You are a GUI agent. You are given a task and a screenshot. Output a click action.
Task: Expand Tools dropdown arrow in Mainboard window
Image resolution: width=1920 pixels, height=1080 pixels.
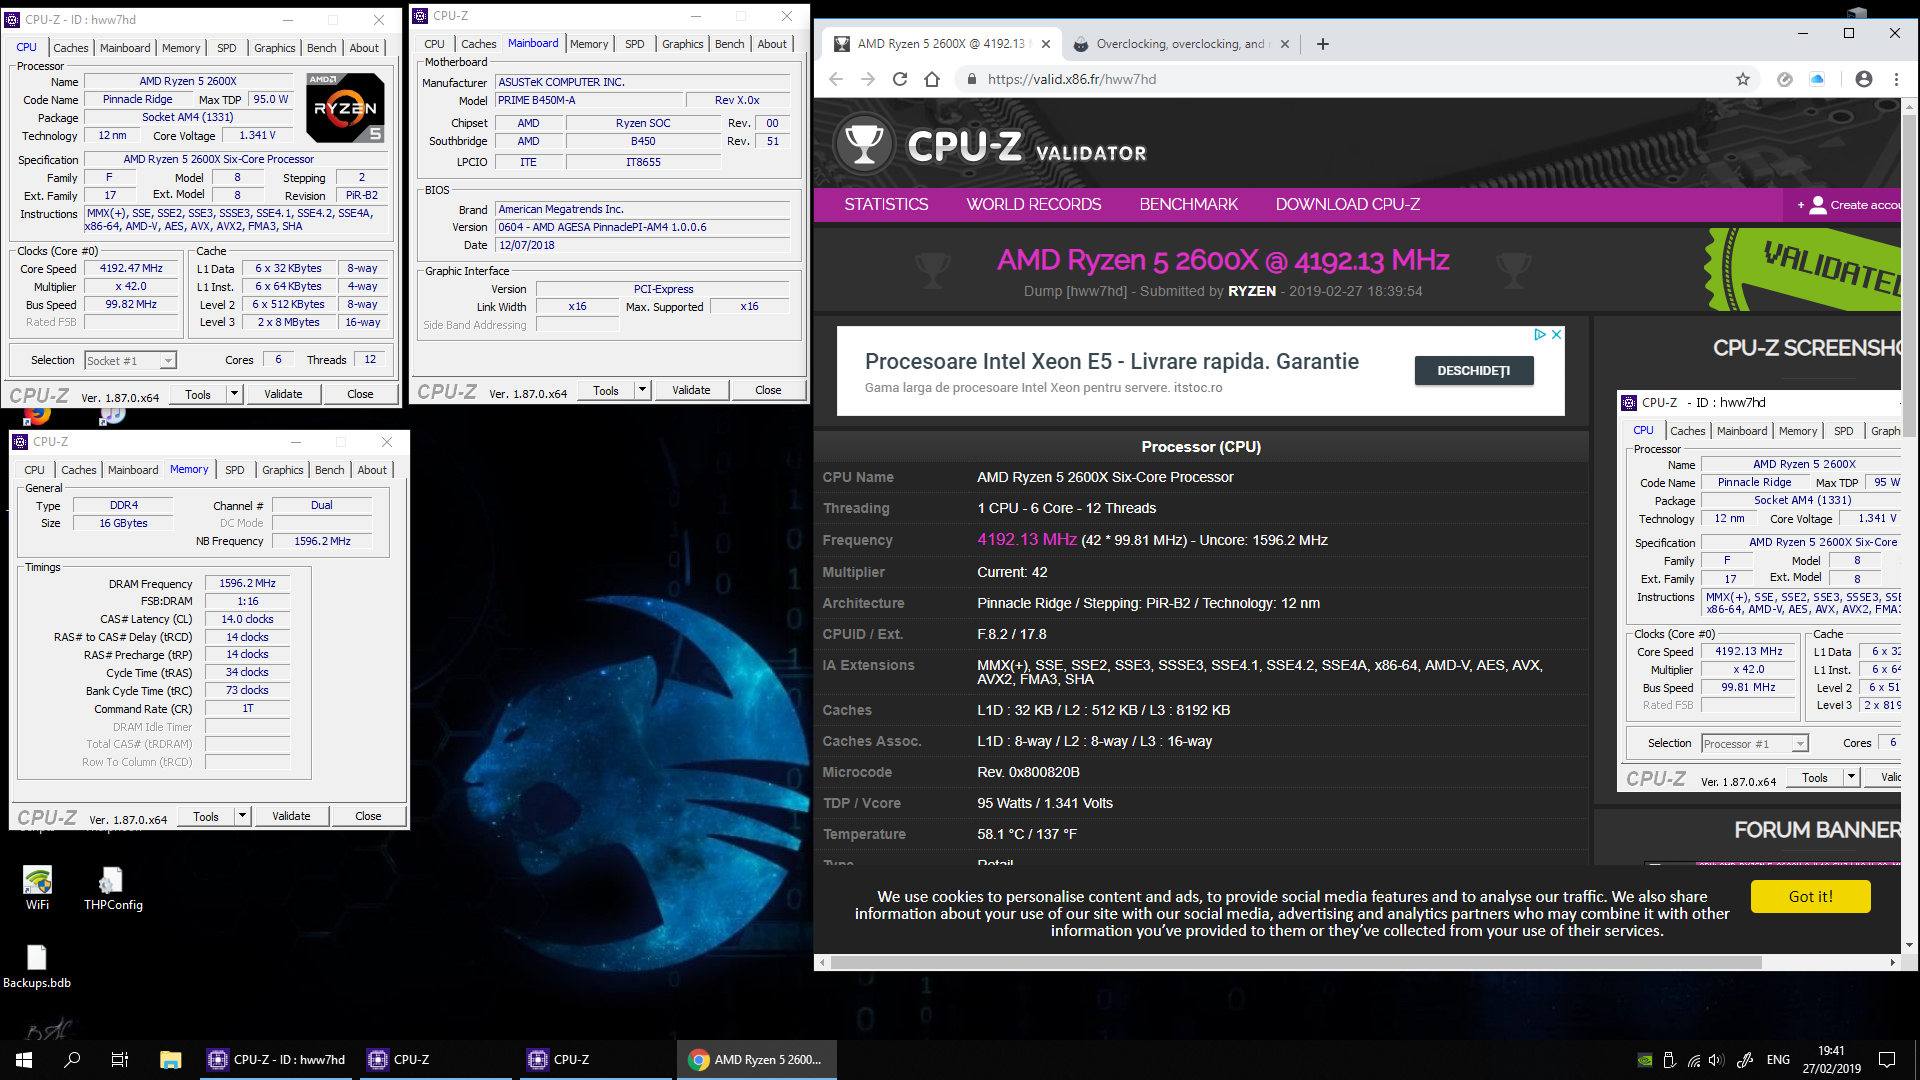tap(642, 390)
